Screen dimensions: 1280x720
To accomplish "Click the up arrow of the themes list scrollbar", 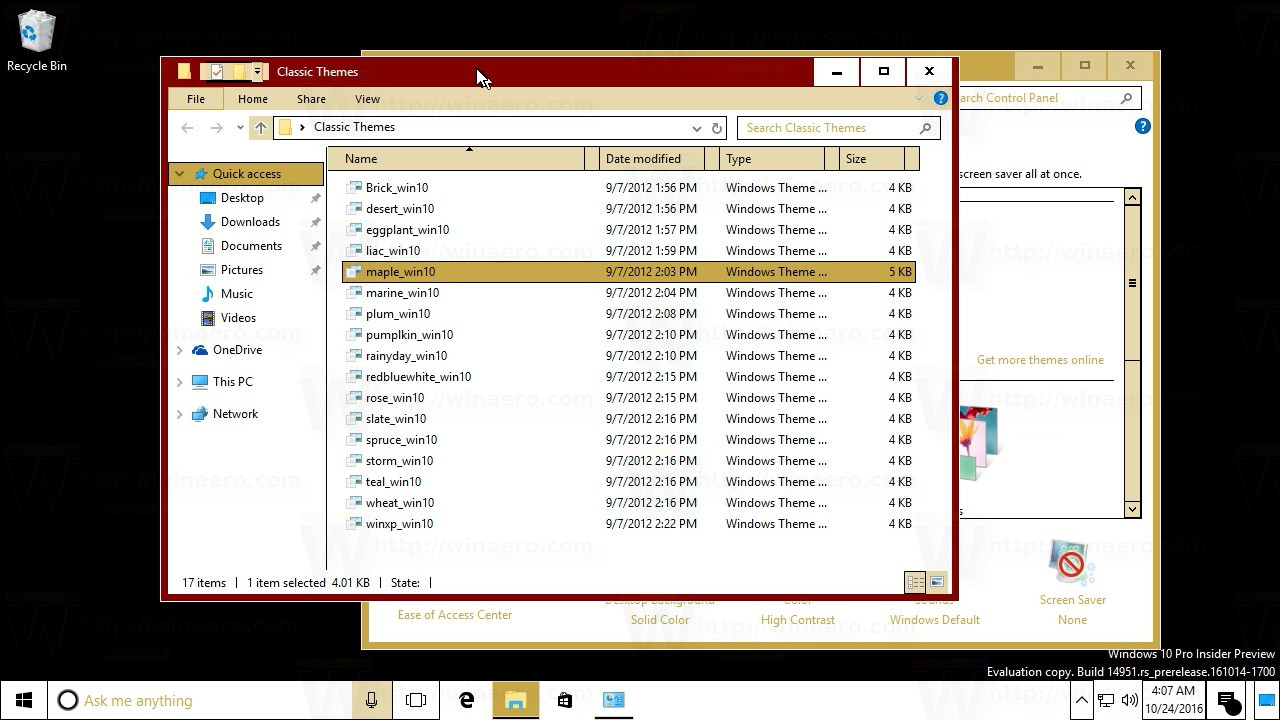I will point(1132,198).
